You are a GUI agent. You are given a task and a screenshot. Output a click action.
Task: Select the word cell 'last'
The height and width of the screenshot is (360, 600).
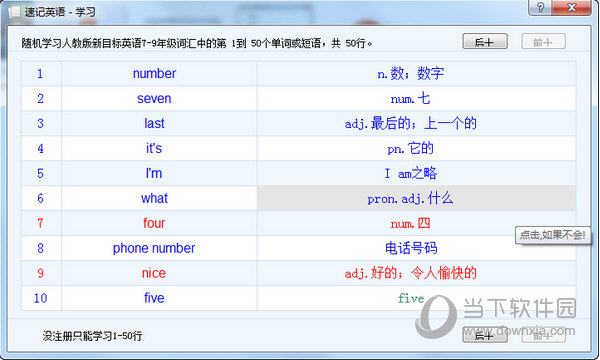coord(159,124)
